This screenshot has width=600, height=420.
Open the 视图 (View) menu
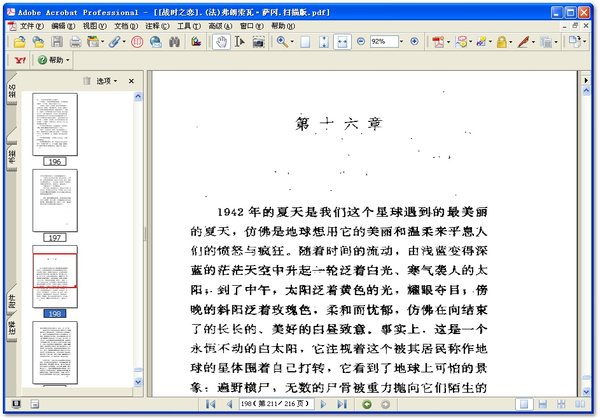(95, 26)
